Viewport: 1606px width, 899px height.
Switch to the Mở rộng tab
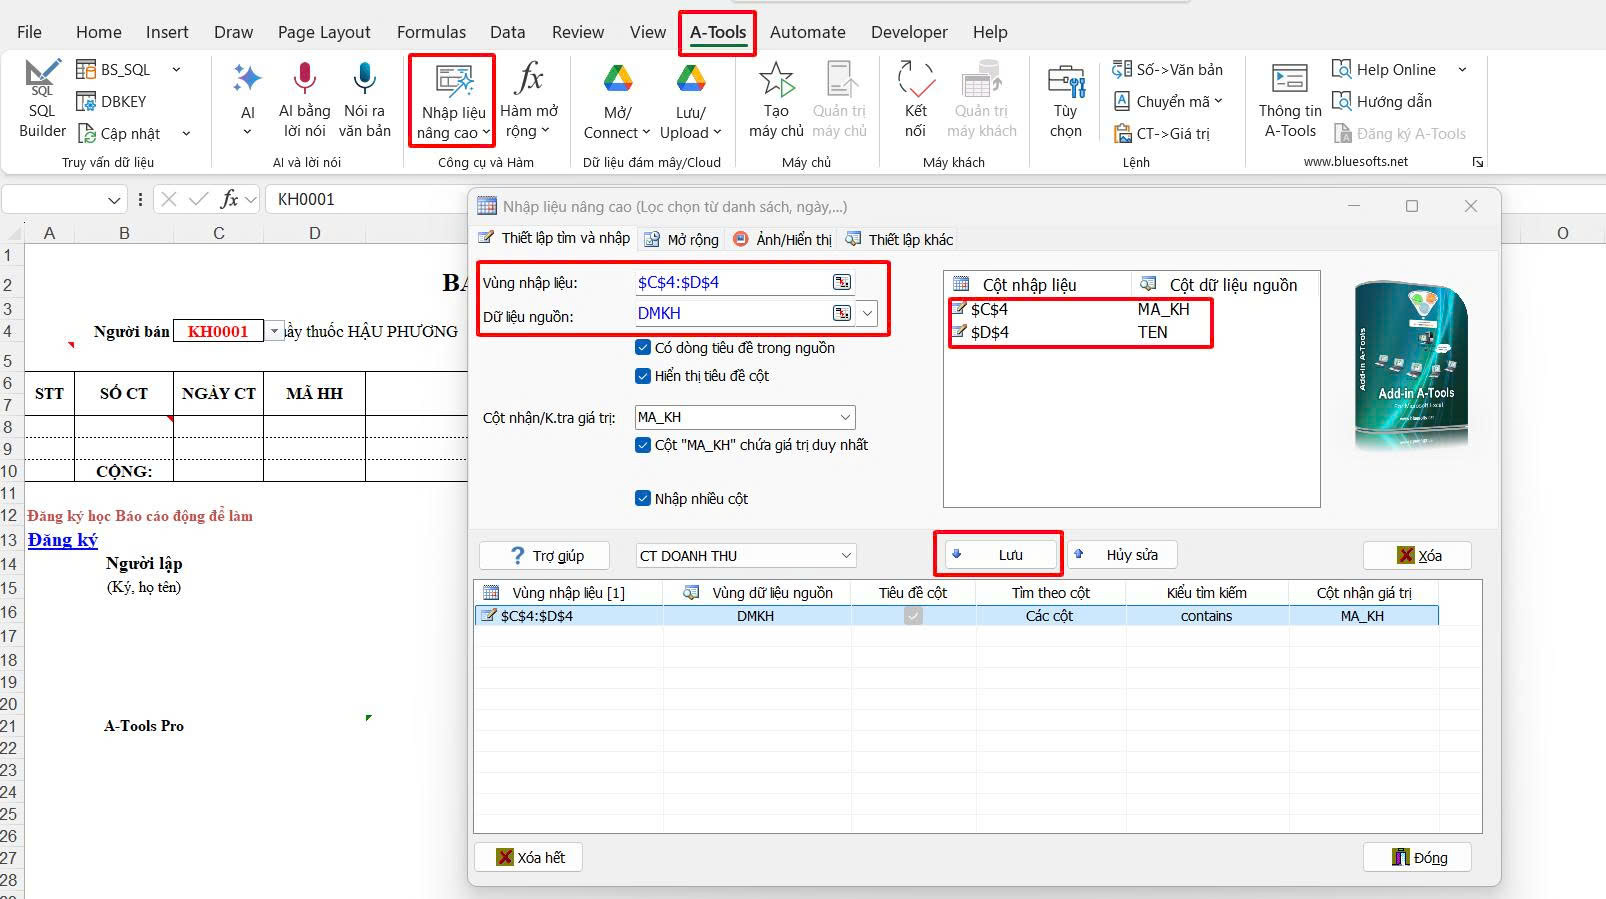[x=682, y=240]
